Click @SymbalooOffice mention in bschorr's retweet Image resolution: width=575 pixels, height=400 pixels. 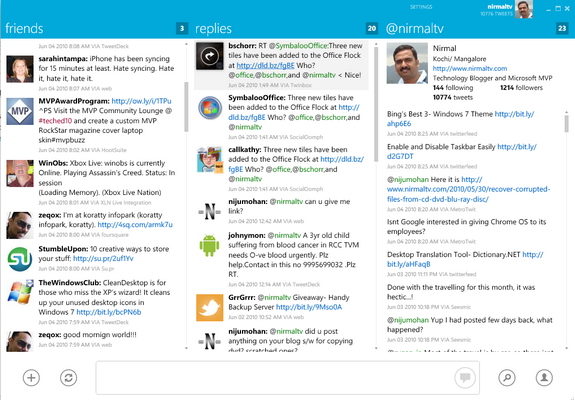click(x=298, y=46)
